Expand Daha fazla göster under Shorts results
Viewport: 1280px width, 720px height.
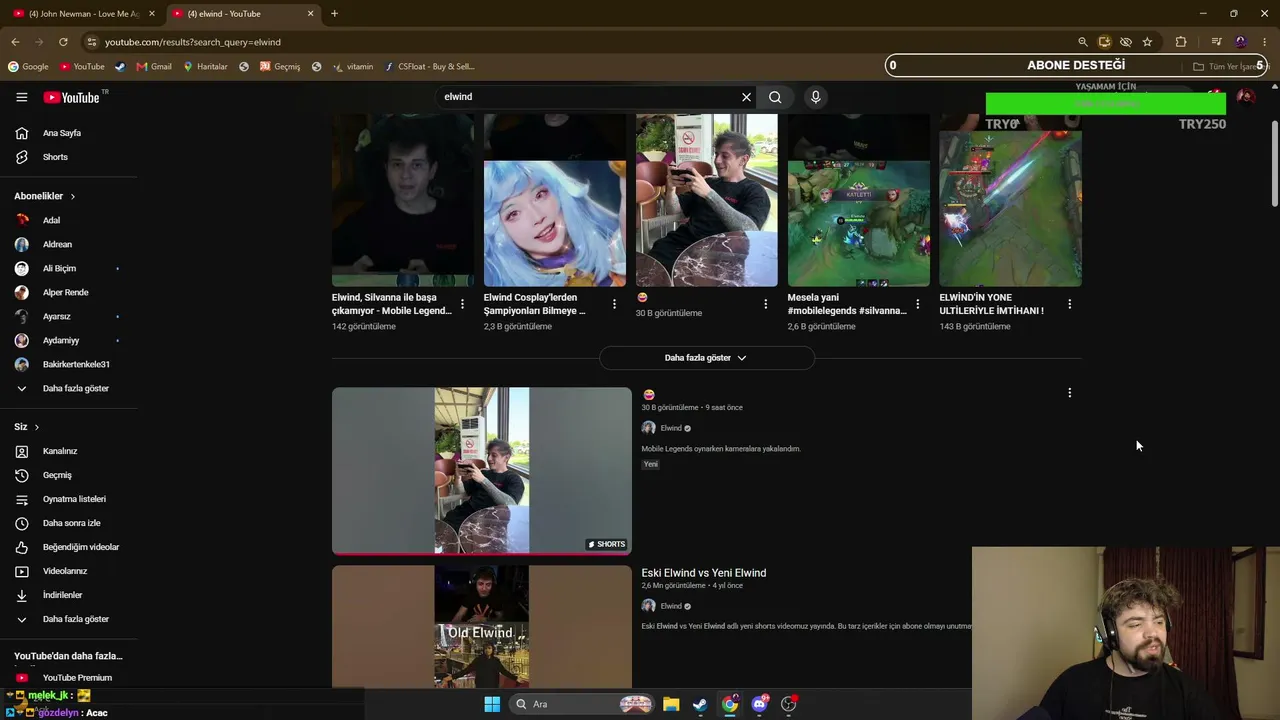pos(706,358)
